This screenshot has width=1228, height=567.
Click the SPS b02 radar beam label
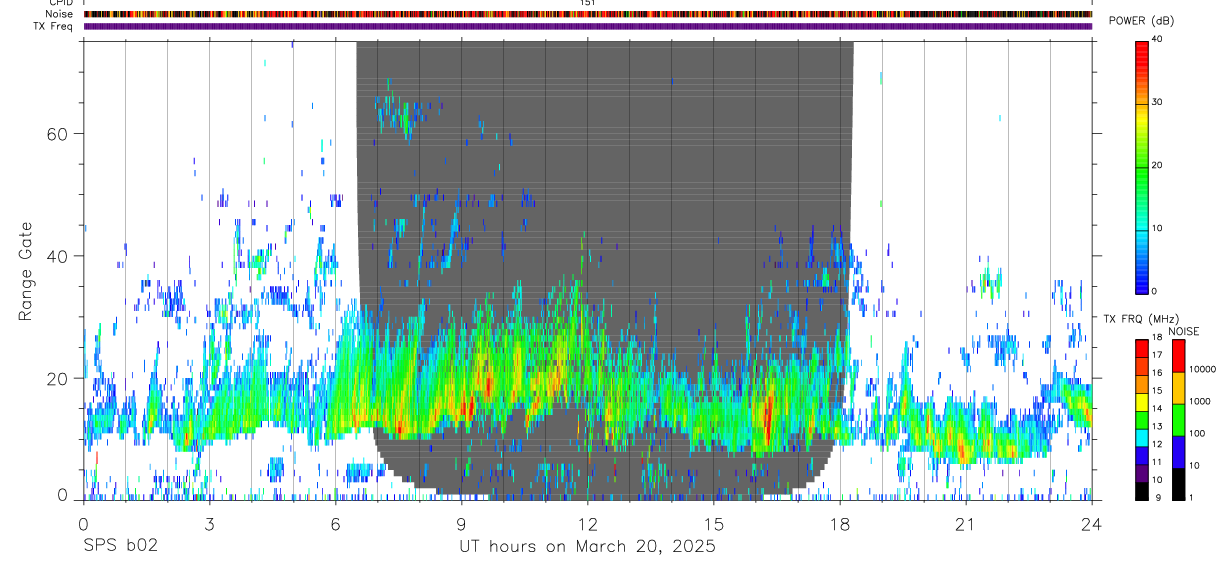120,546
